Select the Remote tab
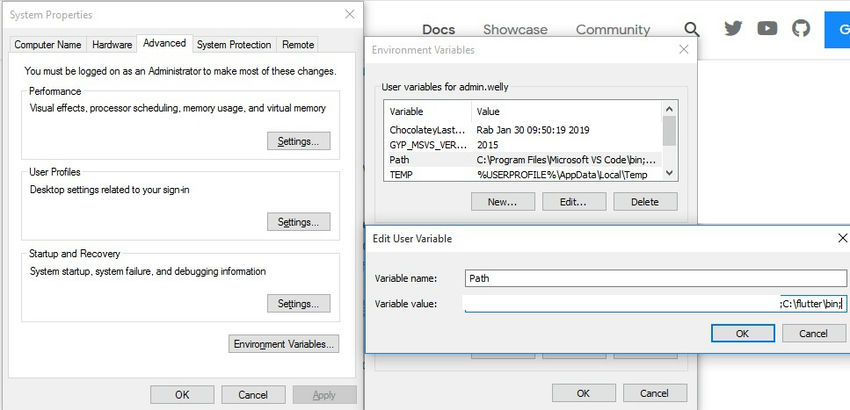 pos(298,45)
